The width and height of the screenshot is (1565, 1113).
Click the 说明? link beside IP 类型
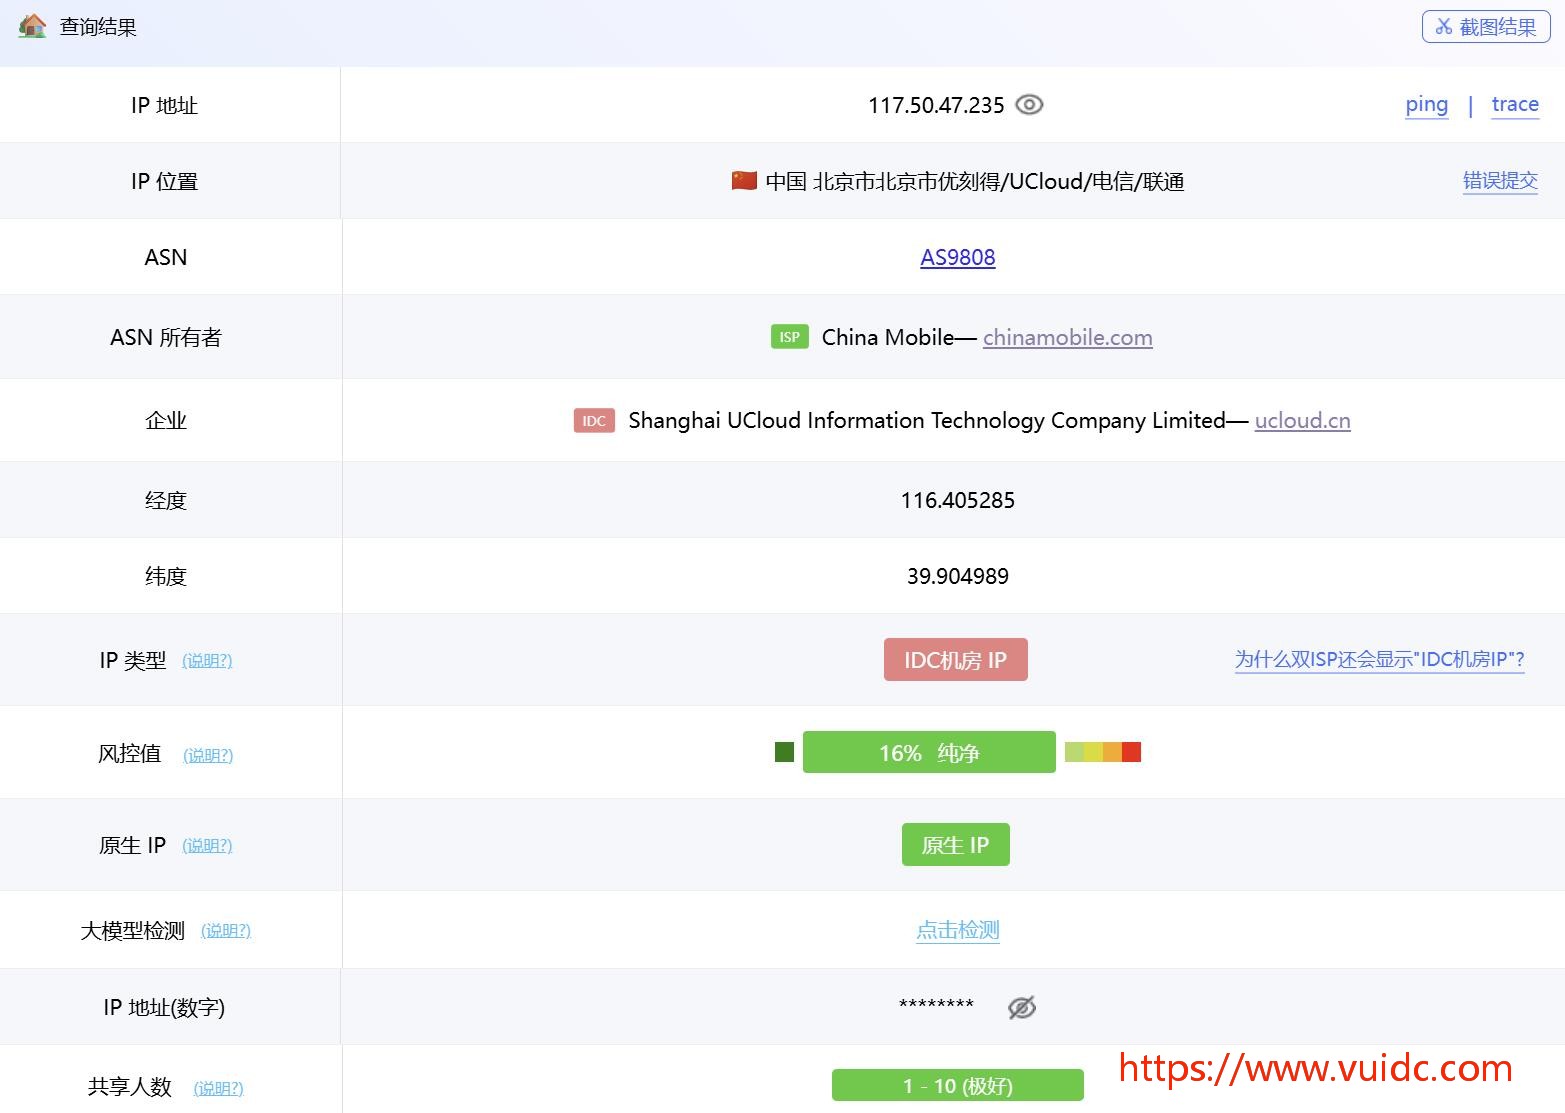207,660
